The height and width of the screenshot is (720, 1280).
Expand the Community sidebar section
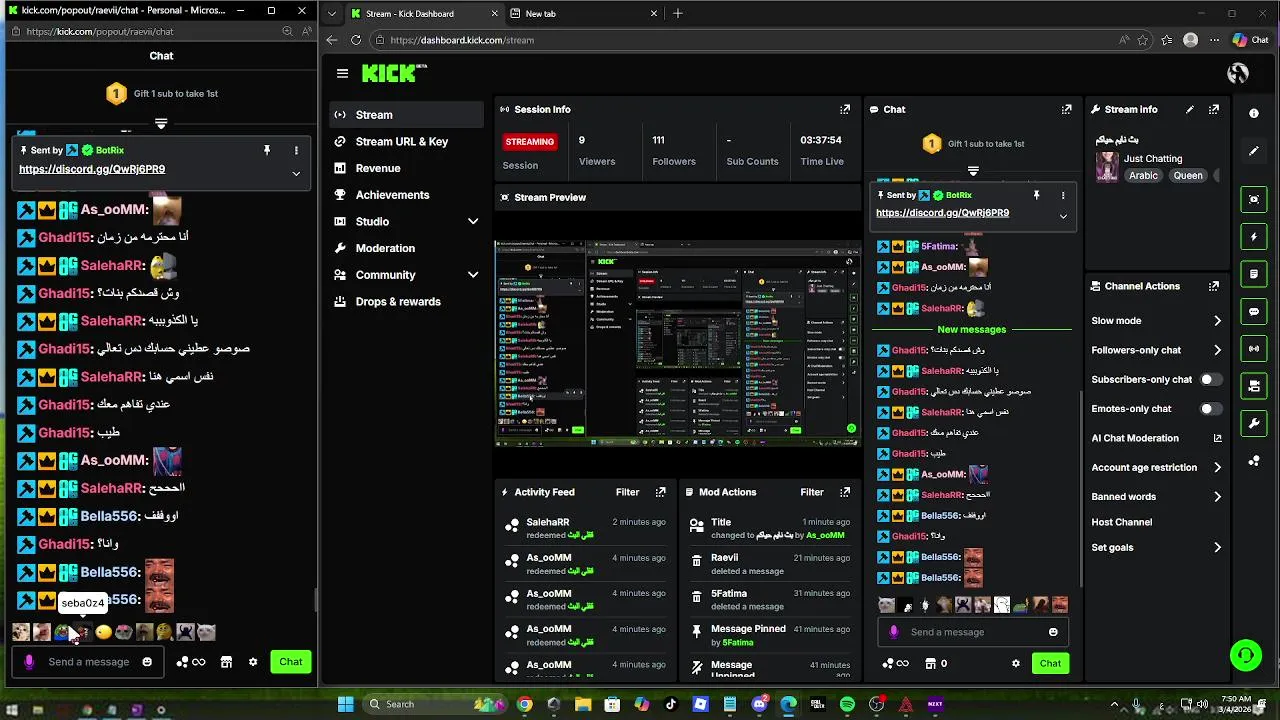(x=473, y=275)
